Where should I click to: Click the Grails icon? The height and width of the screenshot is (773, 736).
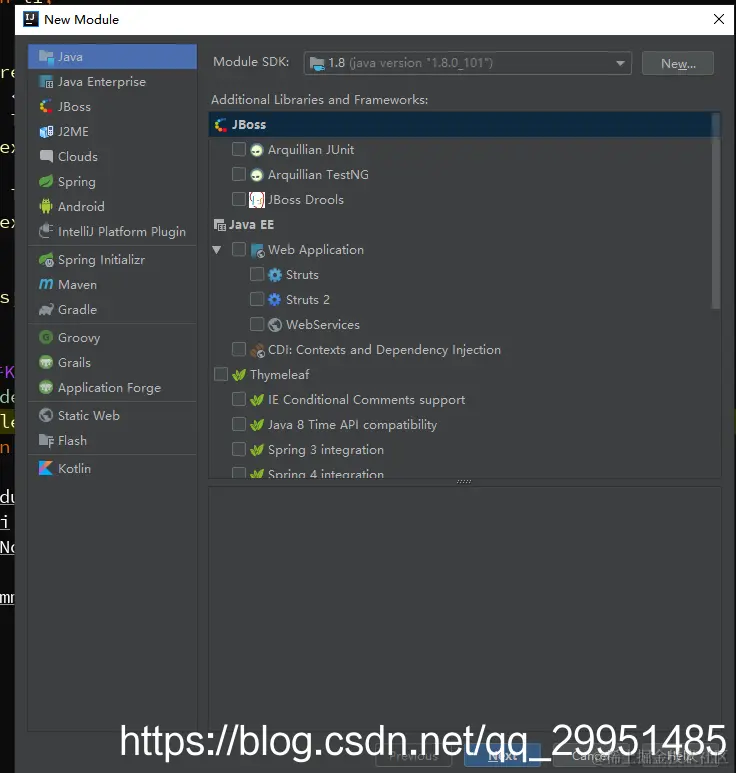[46, 362]
